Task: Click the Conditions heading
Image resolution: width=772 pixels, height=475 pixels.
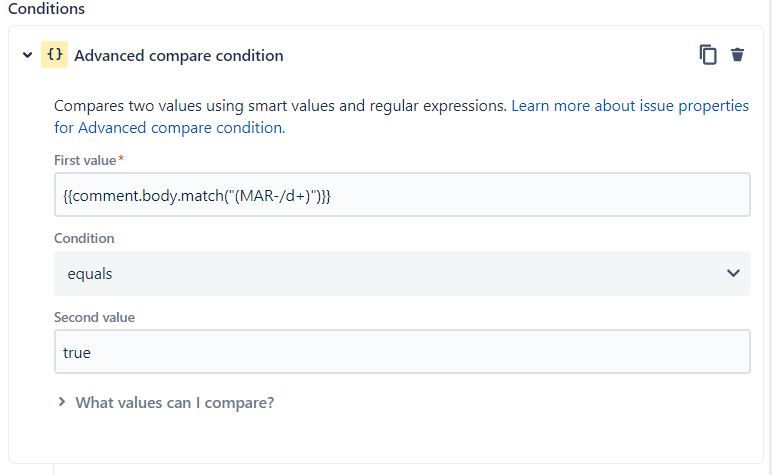Action: (46, 9)
